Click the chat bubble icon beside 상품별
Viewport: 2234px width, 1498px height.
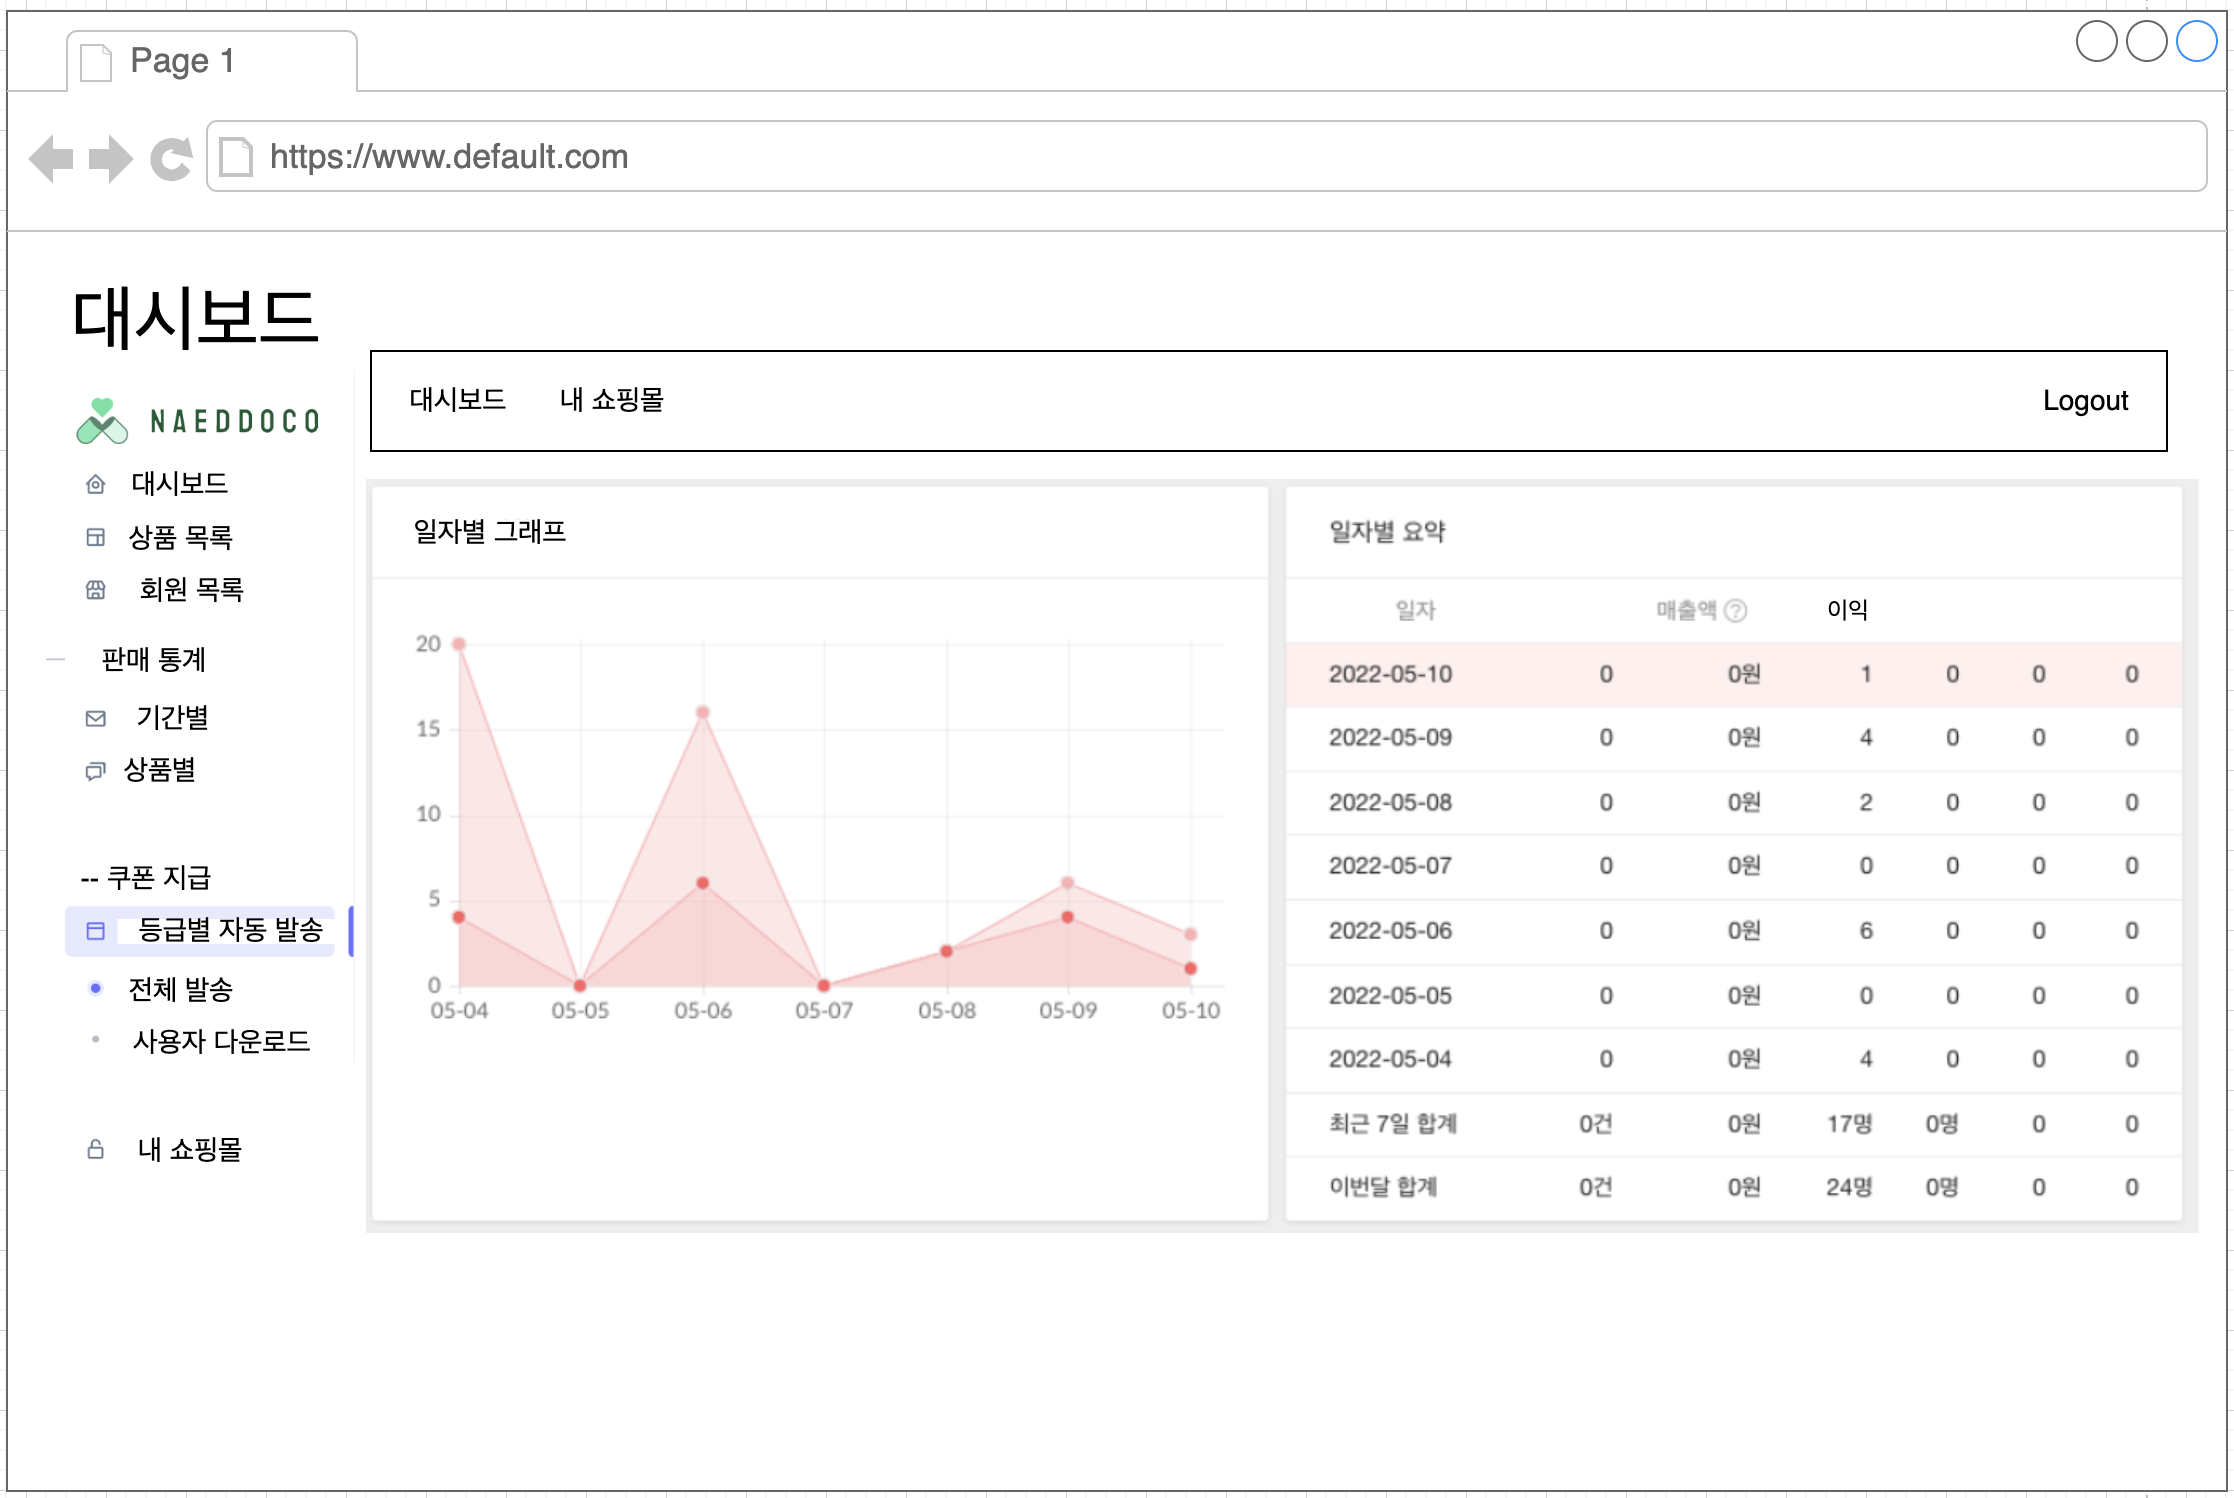pos(96,771)
